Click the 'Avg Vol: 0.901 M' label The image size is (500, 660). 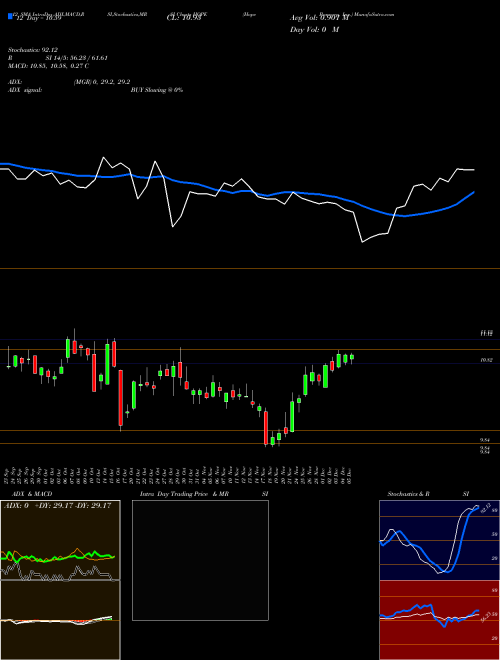[319, 18]
